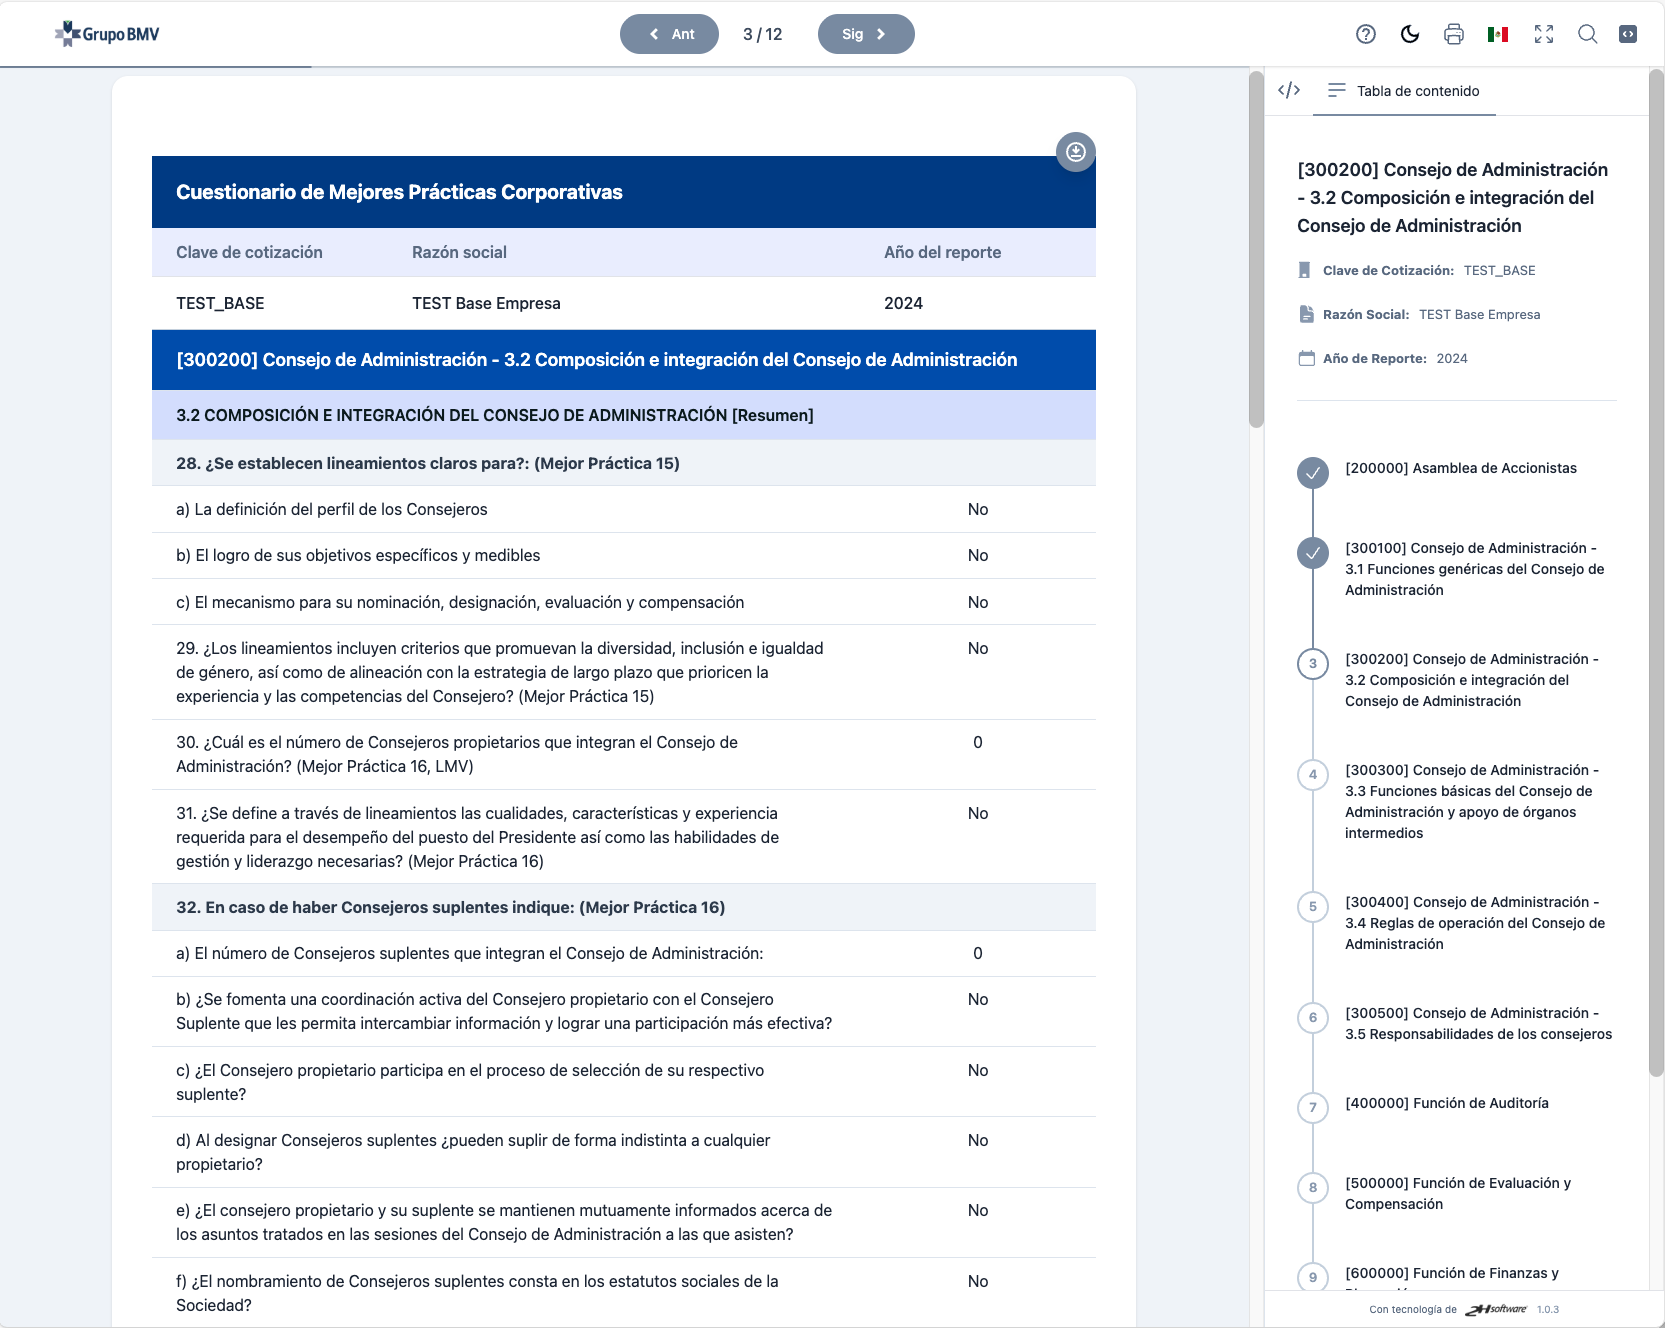
Task: Click the print icon
Action: 1454,34
